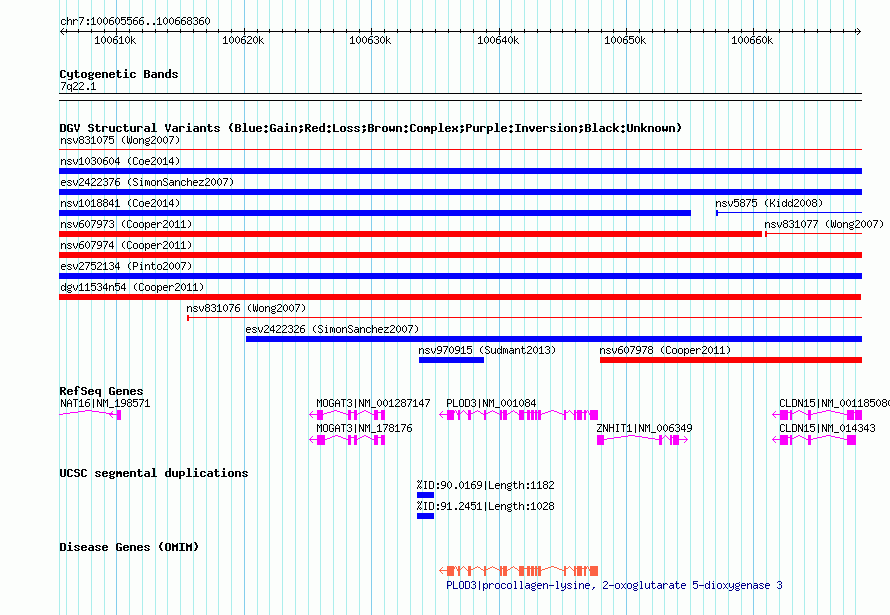This screenshot has height=615, width=890.
Task: Open the PLOD3 procollagen-lysine OMIM description link
Action: pos(614,585)
